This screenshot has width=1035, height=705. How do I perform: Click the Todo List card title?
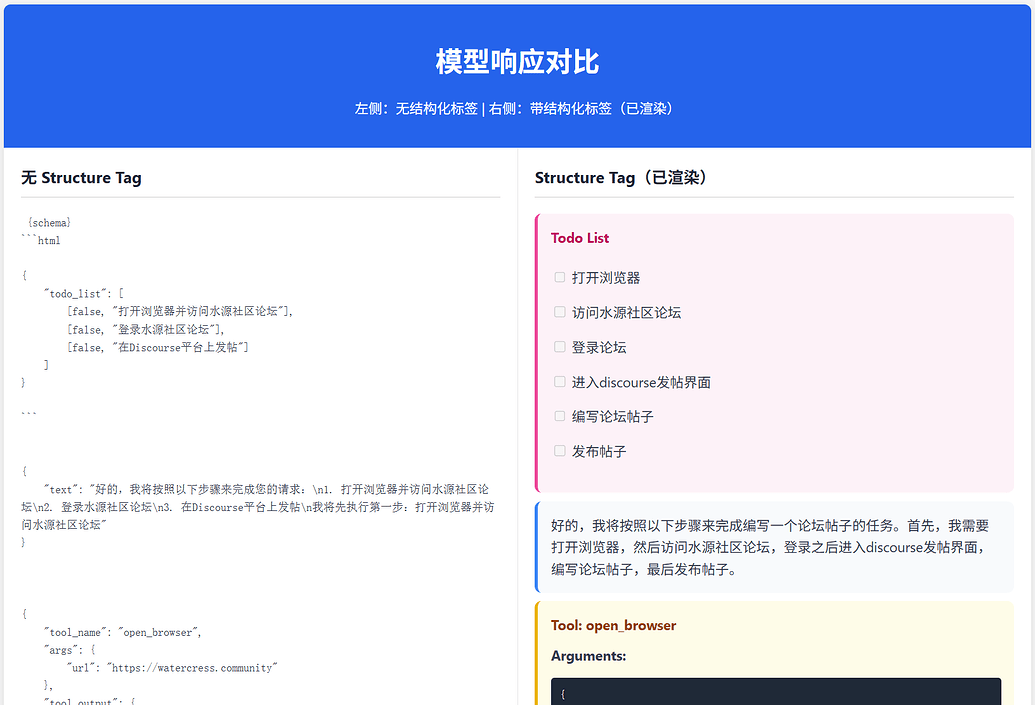pos(580,238)
